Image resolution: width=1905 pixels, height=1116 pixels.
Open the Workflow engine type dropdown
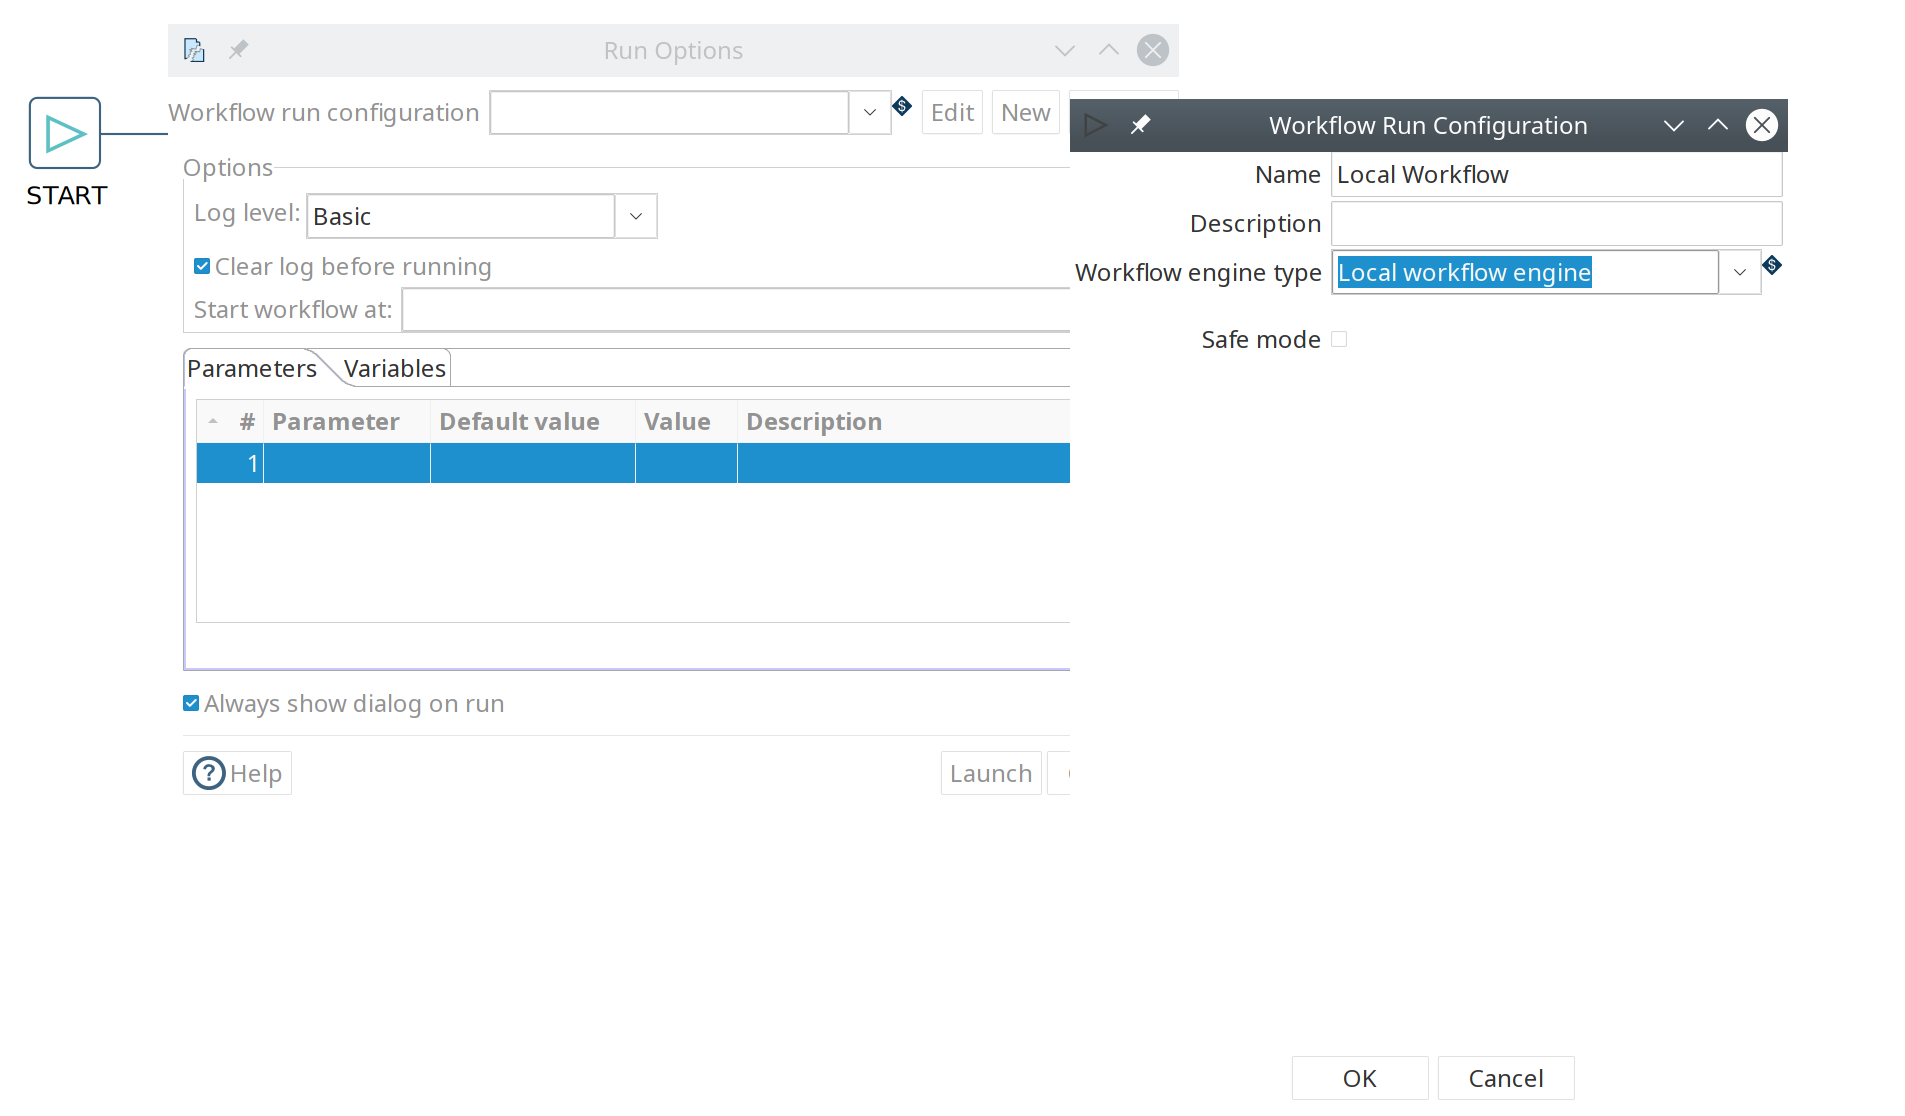pyautogui.click(x=1739, y=271)
